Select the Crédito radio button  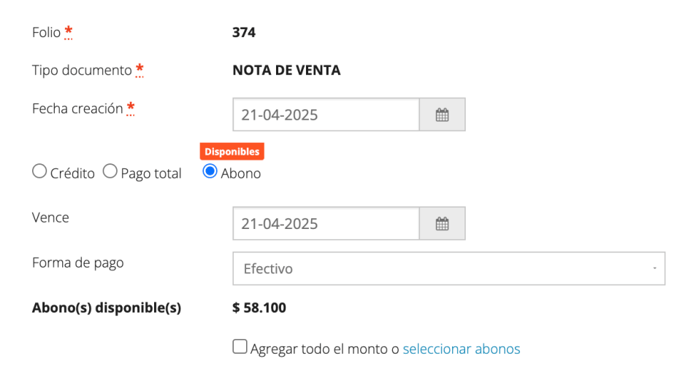click(x=39, y=171)
